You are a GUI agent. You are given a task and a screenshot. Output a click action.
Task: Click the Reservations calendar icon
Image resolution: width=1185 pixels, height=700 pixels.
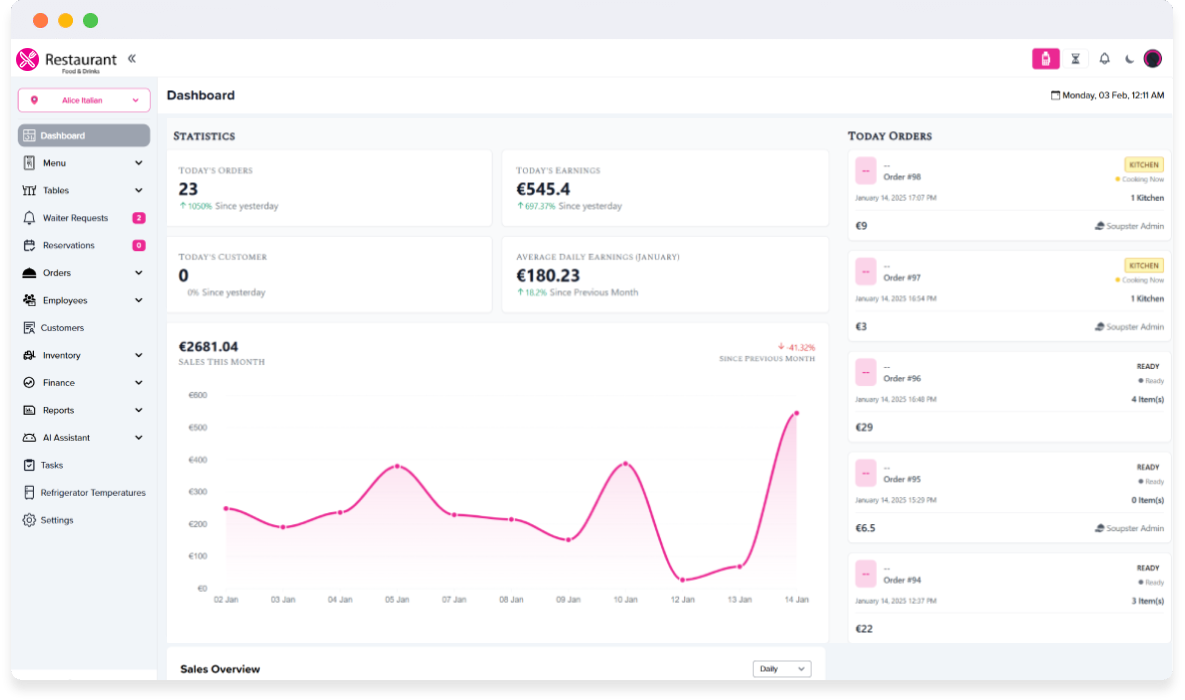pyautogui.click(x=29, y=245)
